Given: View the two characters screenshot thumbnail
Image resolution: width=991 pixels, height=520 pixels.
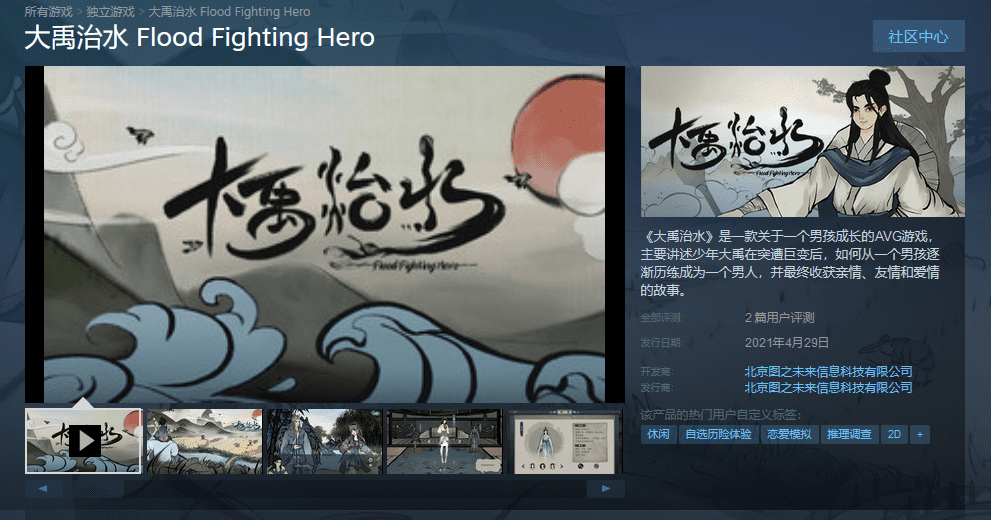Looking at the screenshot, I should point(325,441).
